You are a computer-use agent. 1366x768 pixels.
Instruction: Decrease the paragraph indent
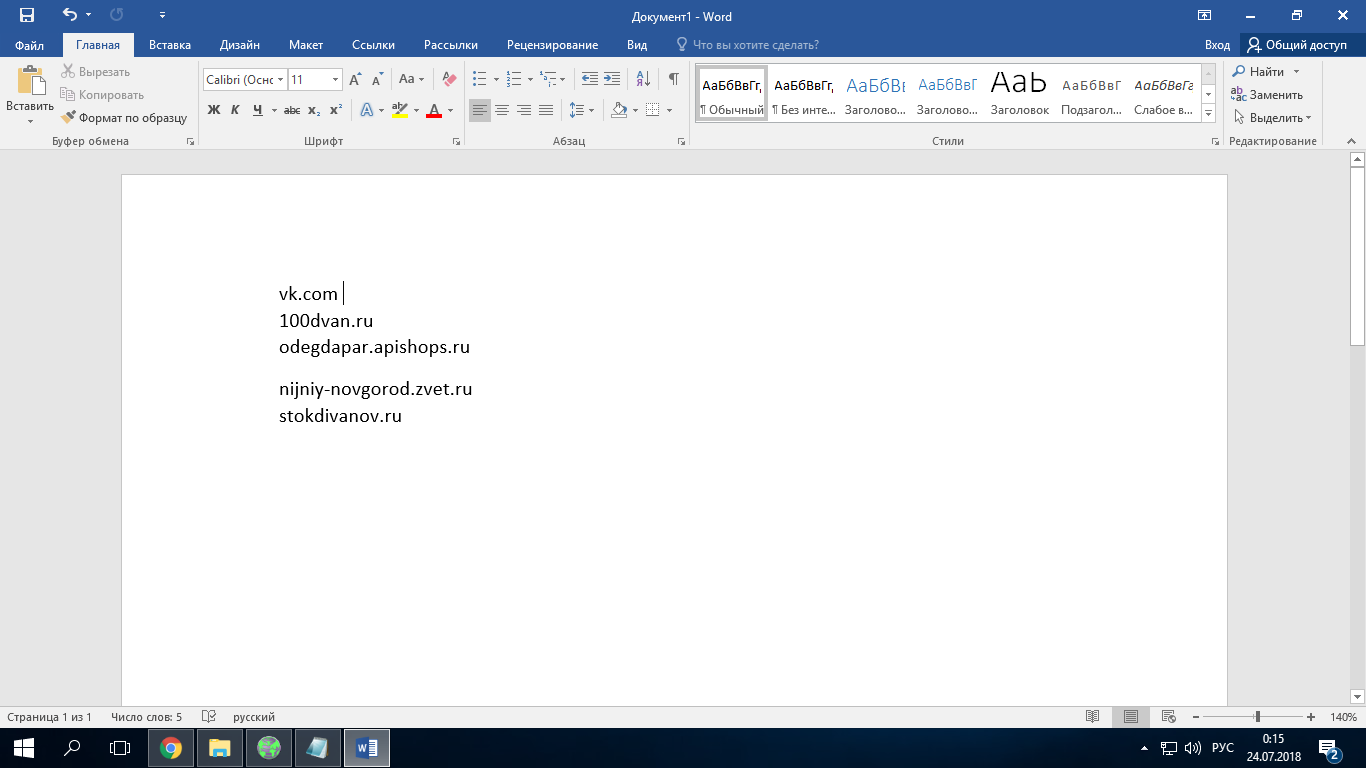590,79
